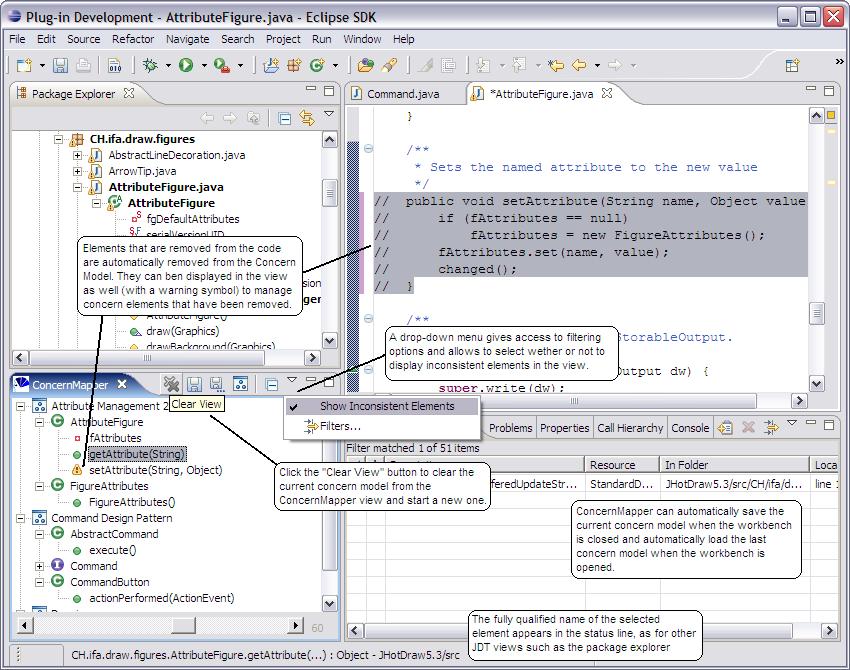Click the New Concern icon in ConcernMapper
The height and width of the screenshot is (670, 850).
240,384
